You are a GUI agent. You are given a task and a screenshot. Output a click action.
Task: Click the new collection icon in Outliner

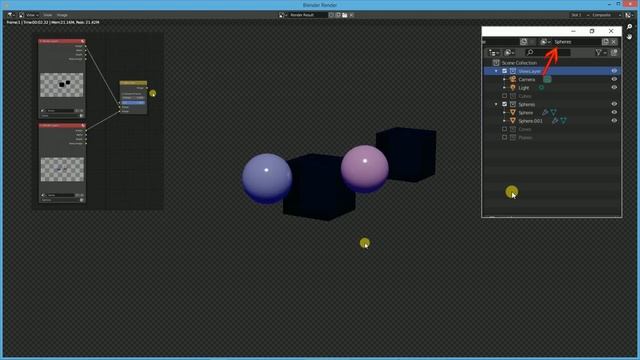pos(614,53)
